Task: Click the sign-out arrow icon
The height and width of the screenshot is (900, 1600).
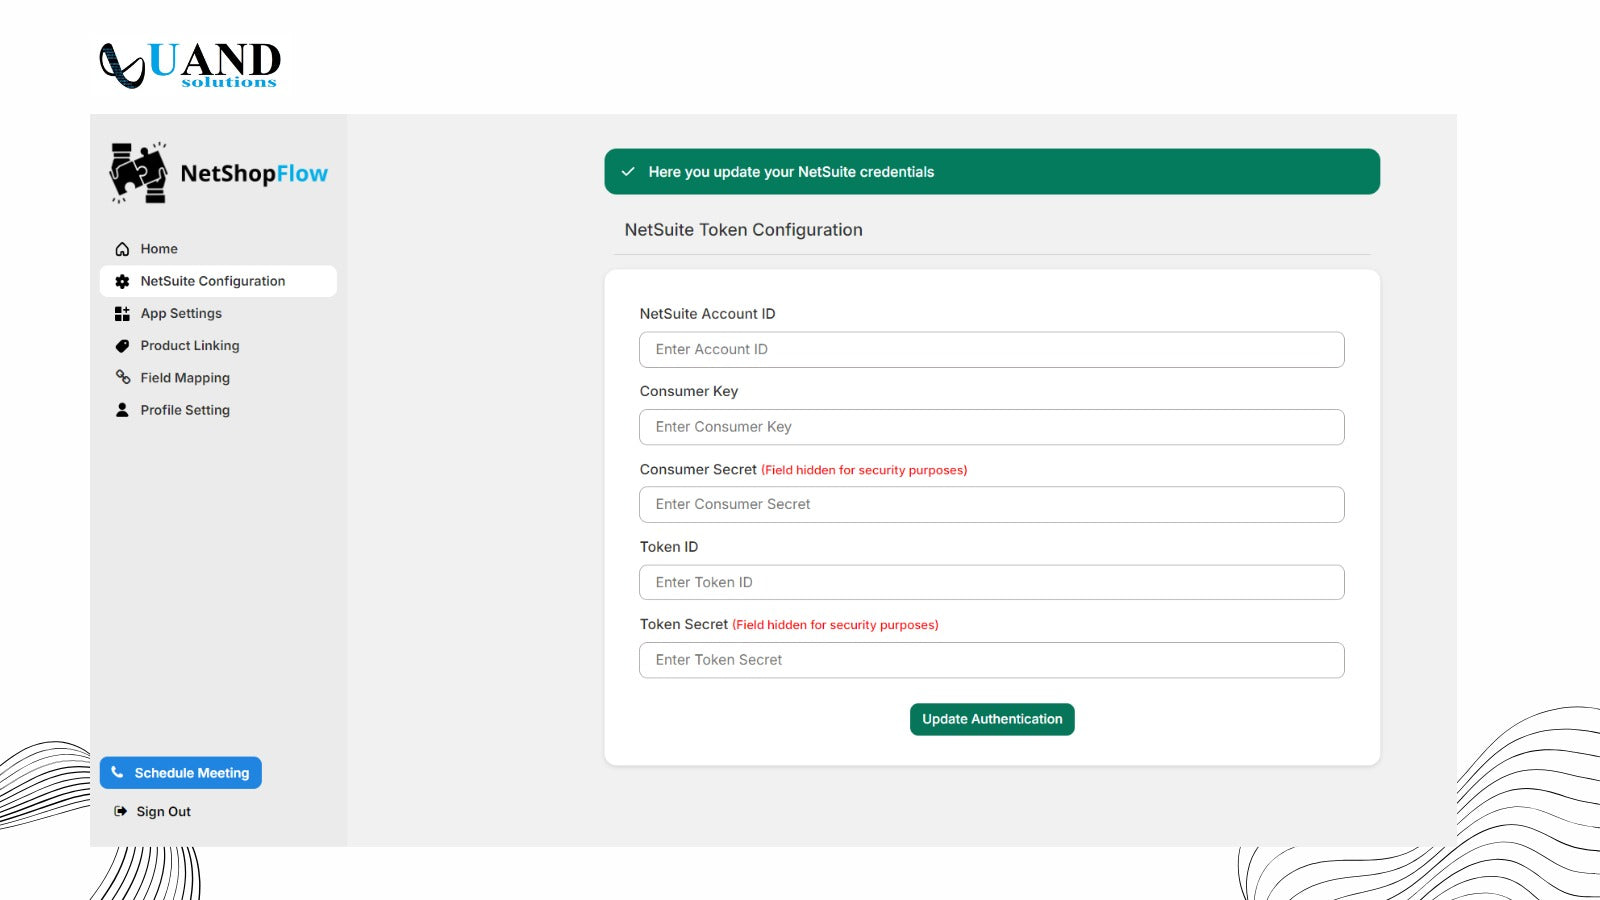Action: click(119, 811)
